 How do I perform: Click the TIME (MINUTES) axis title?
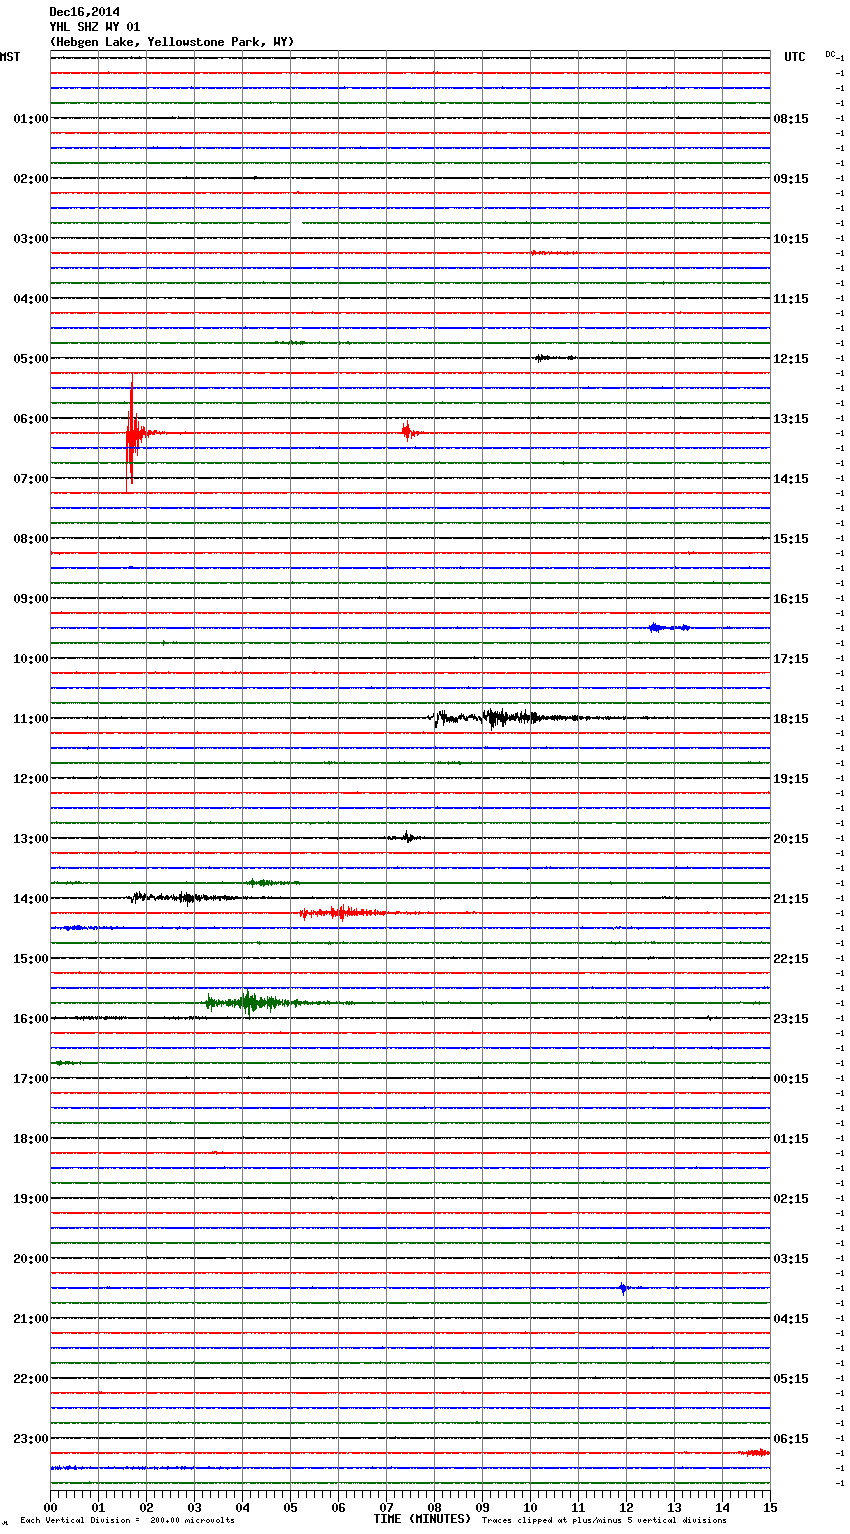pyautogui.click(x=422, y=1519)
